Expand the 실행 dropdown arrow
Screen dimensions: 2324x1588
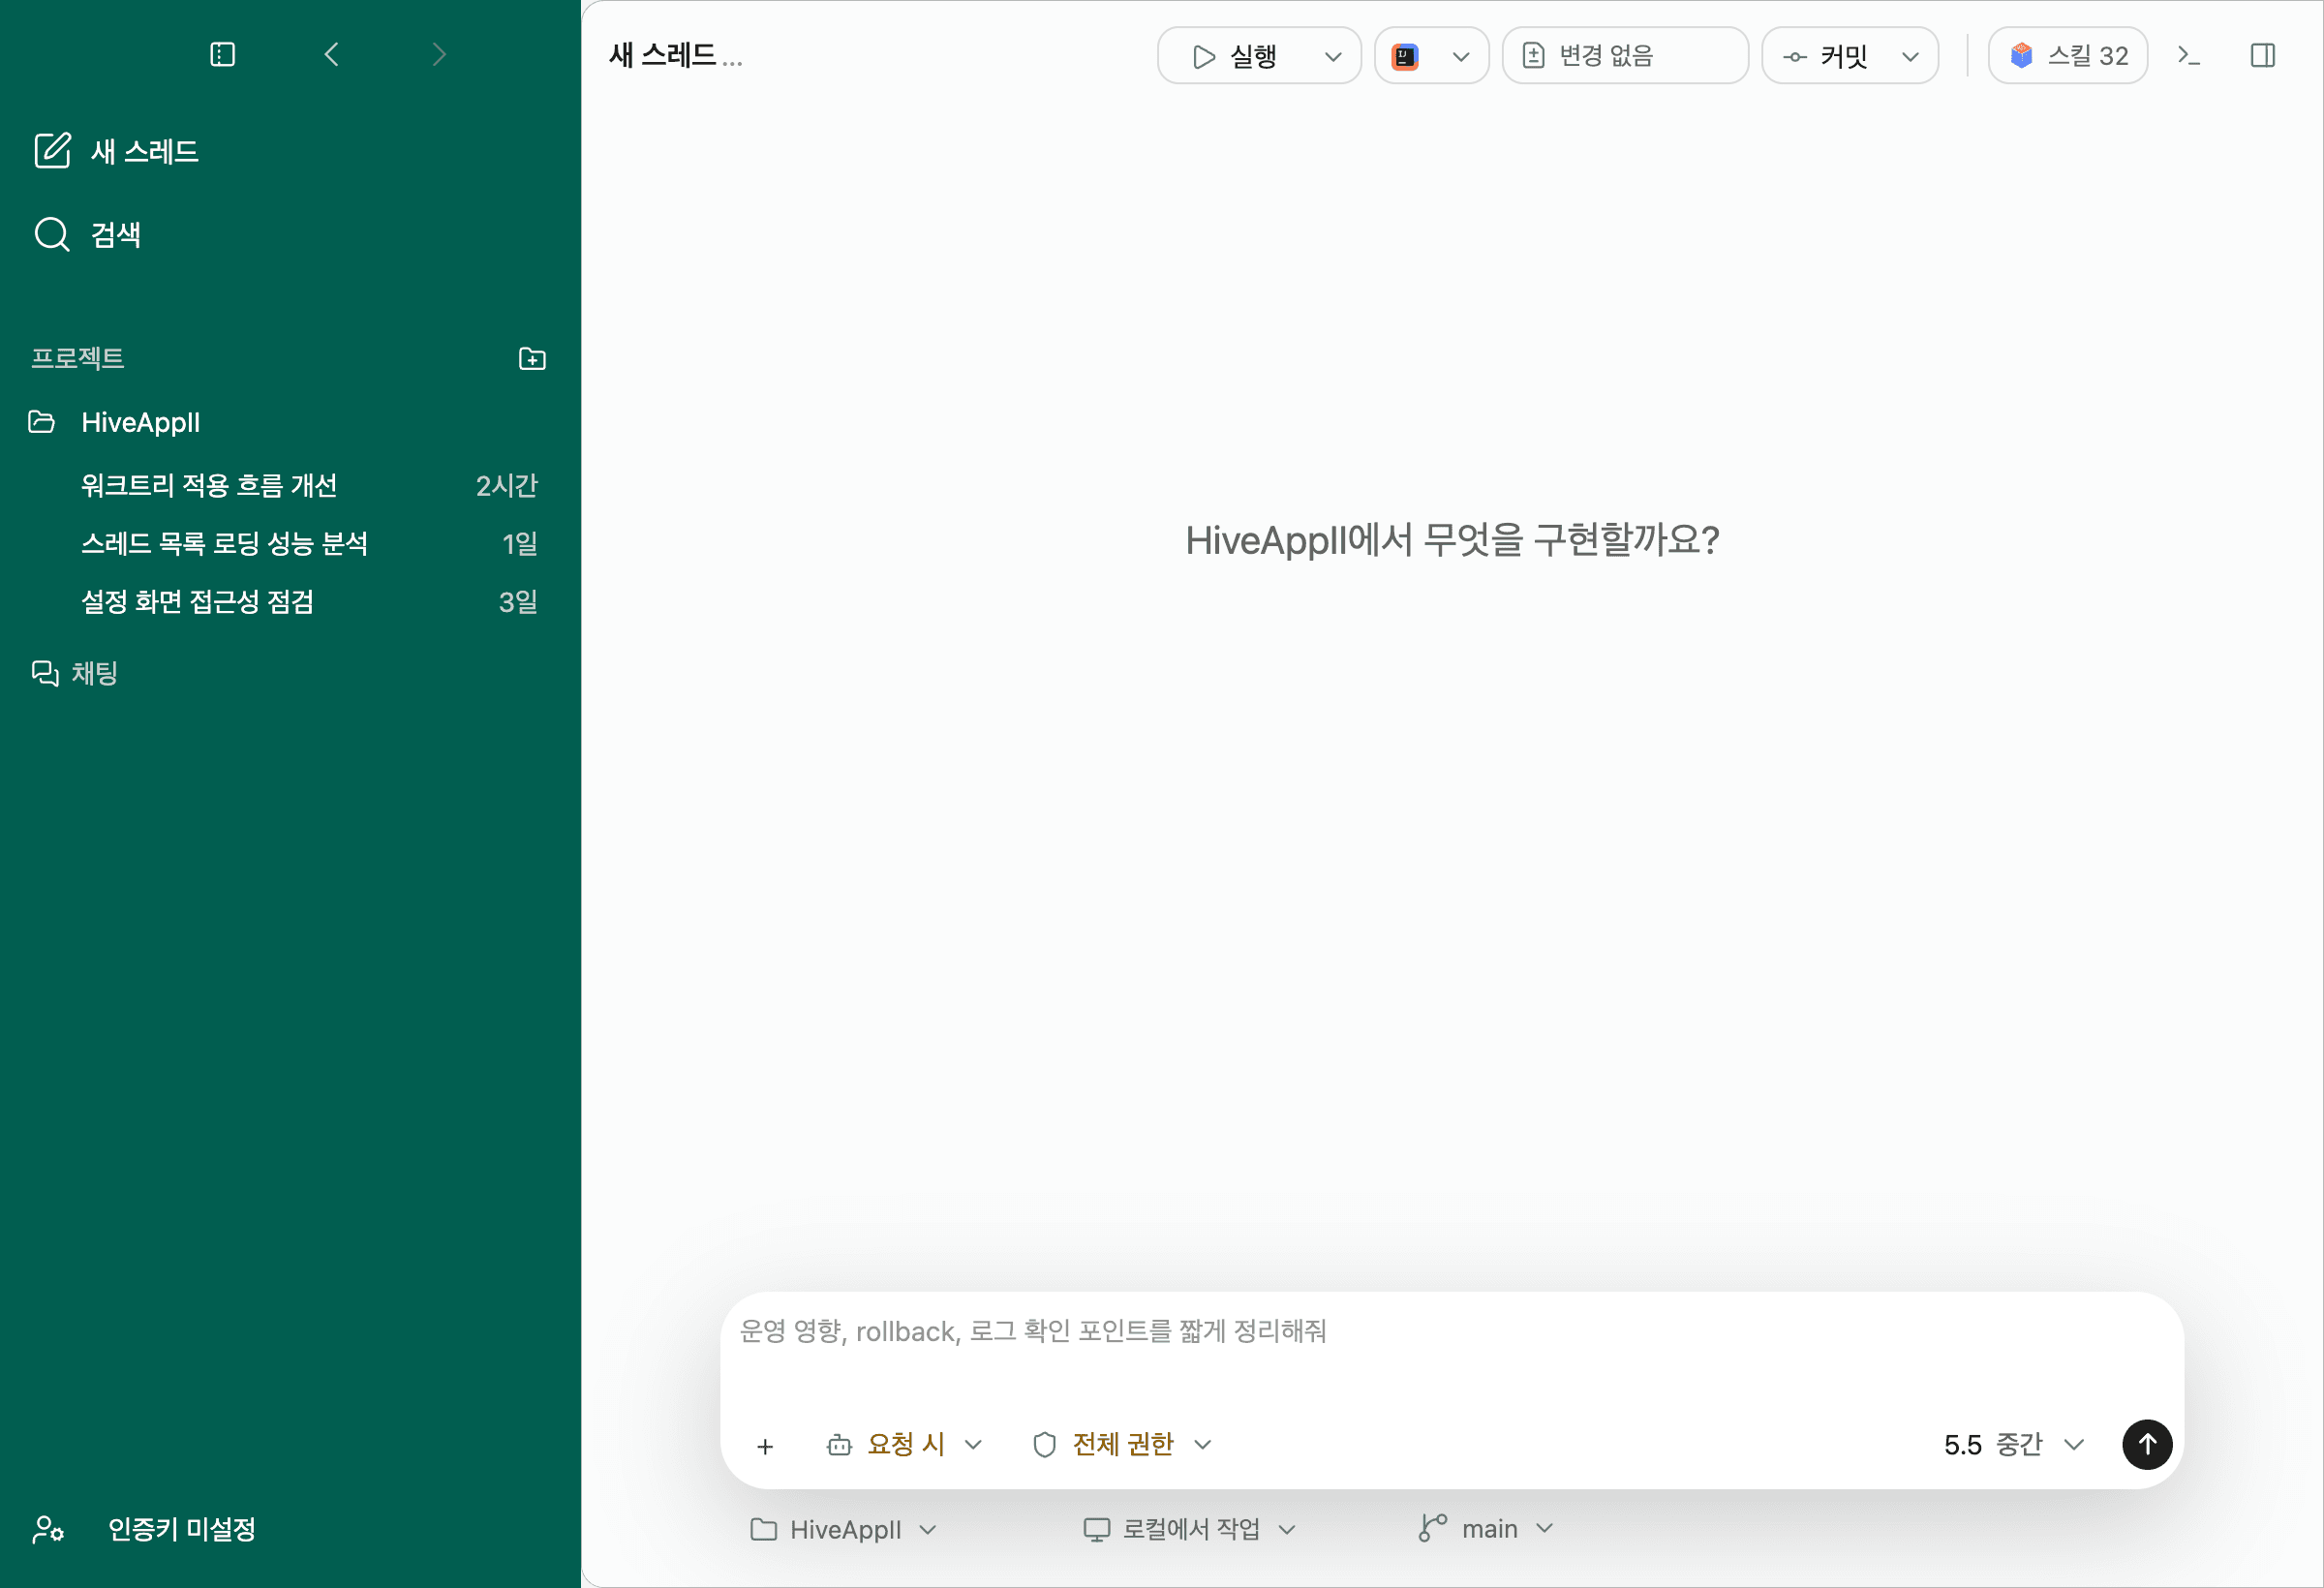coord(1333,56)
